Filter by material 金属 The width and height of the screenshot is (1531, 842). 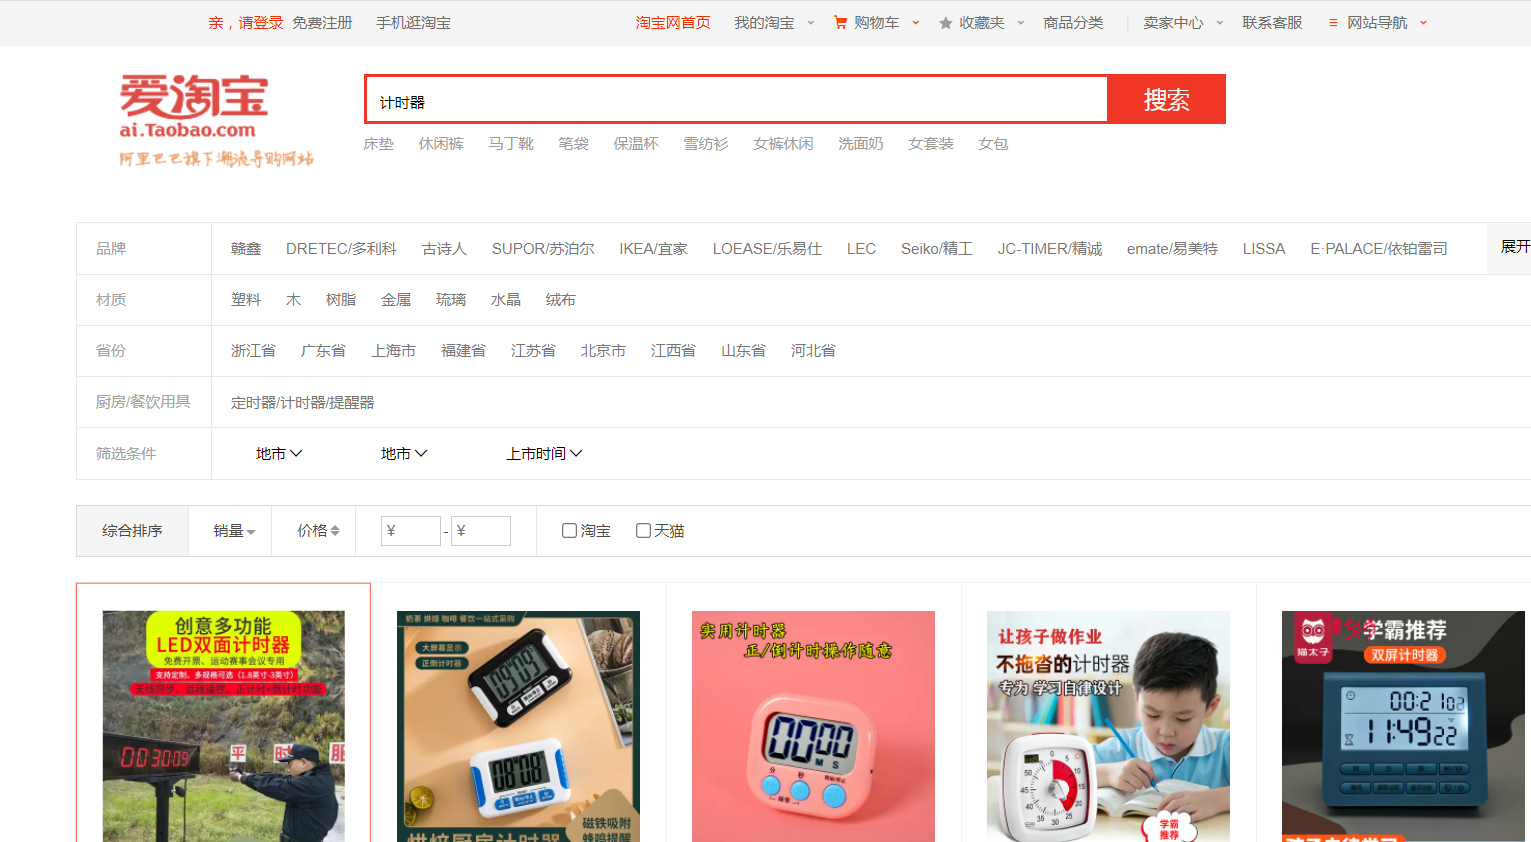tap(396, 300)
